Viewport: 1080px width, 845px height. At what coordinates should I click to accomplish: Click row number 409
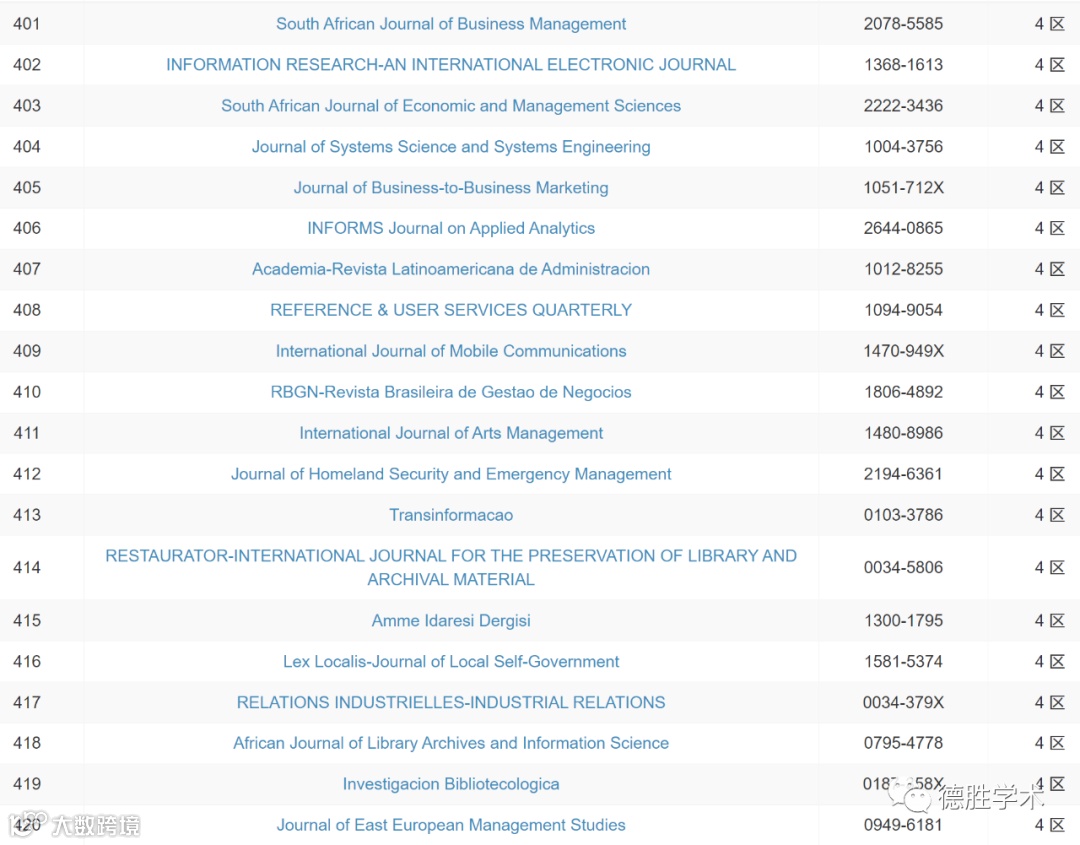(27, 351)
